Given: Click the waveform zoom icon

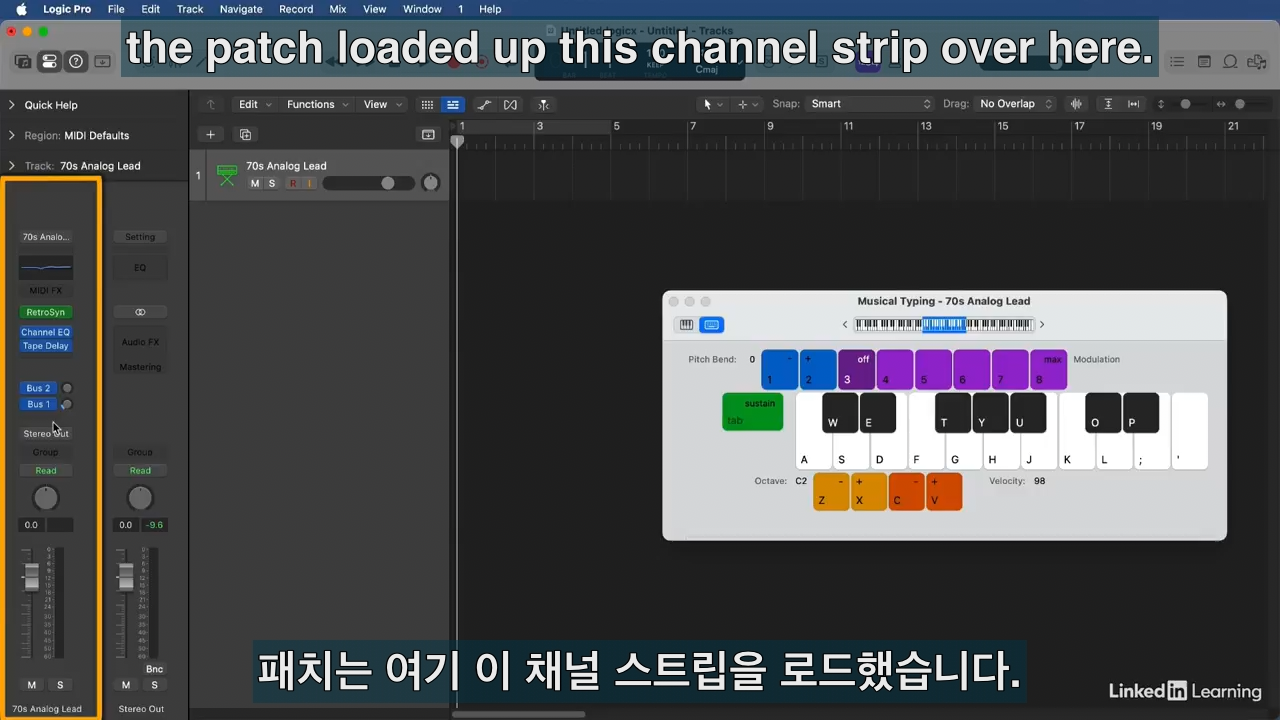Looking at the screenshot, I should [1077, 104].
